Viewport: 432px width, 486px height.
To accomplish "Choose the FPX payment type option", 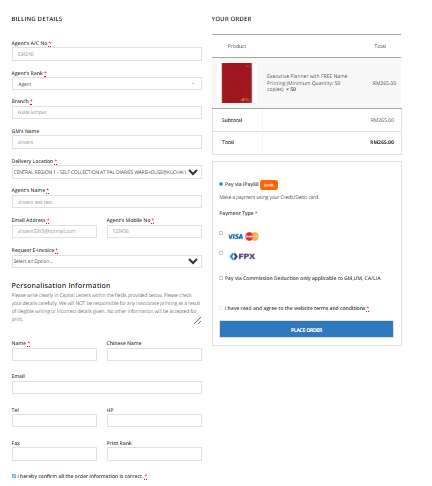I will pos(221,253).
